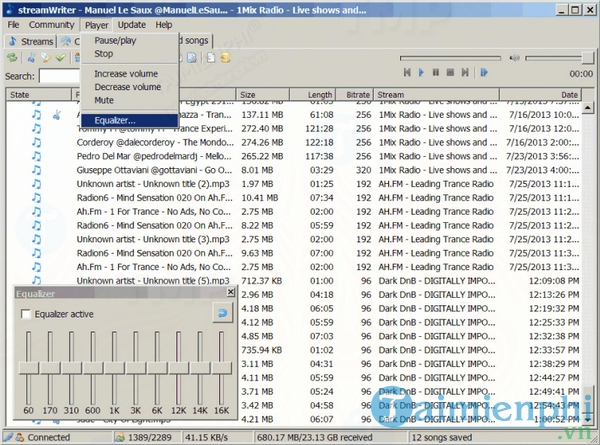Click the 16K equalizer band slider
This screenshot has height=445, width=600.
222,369
